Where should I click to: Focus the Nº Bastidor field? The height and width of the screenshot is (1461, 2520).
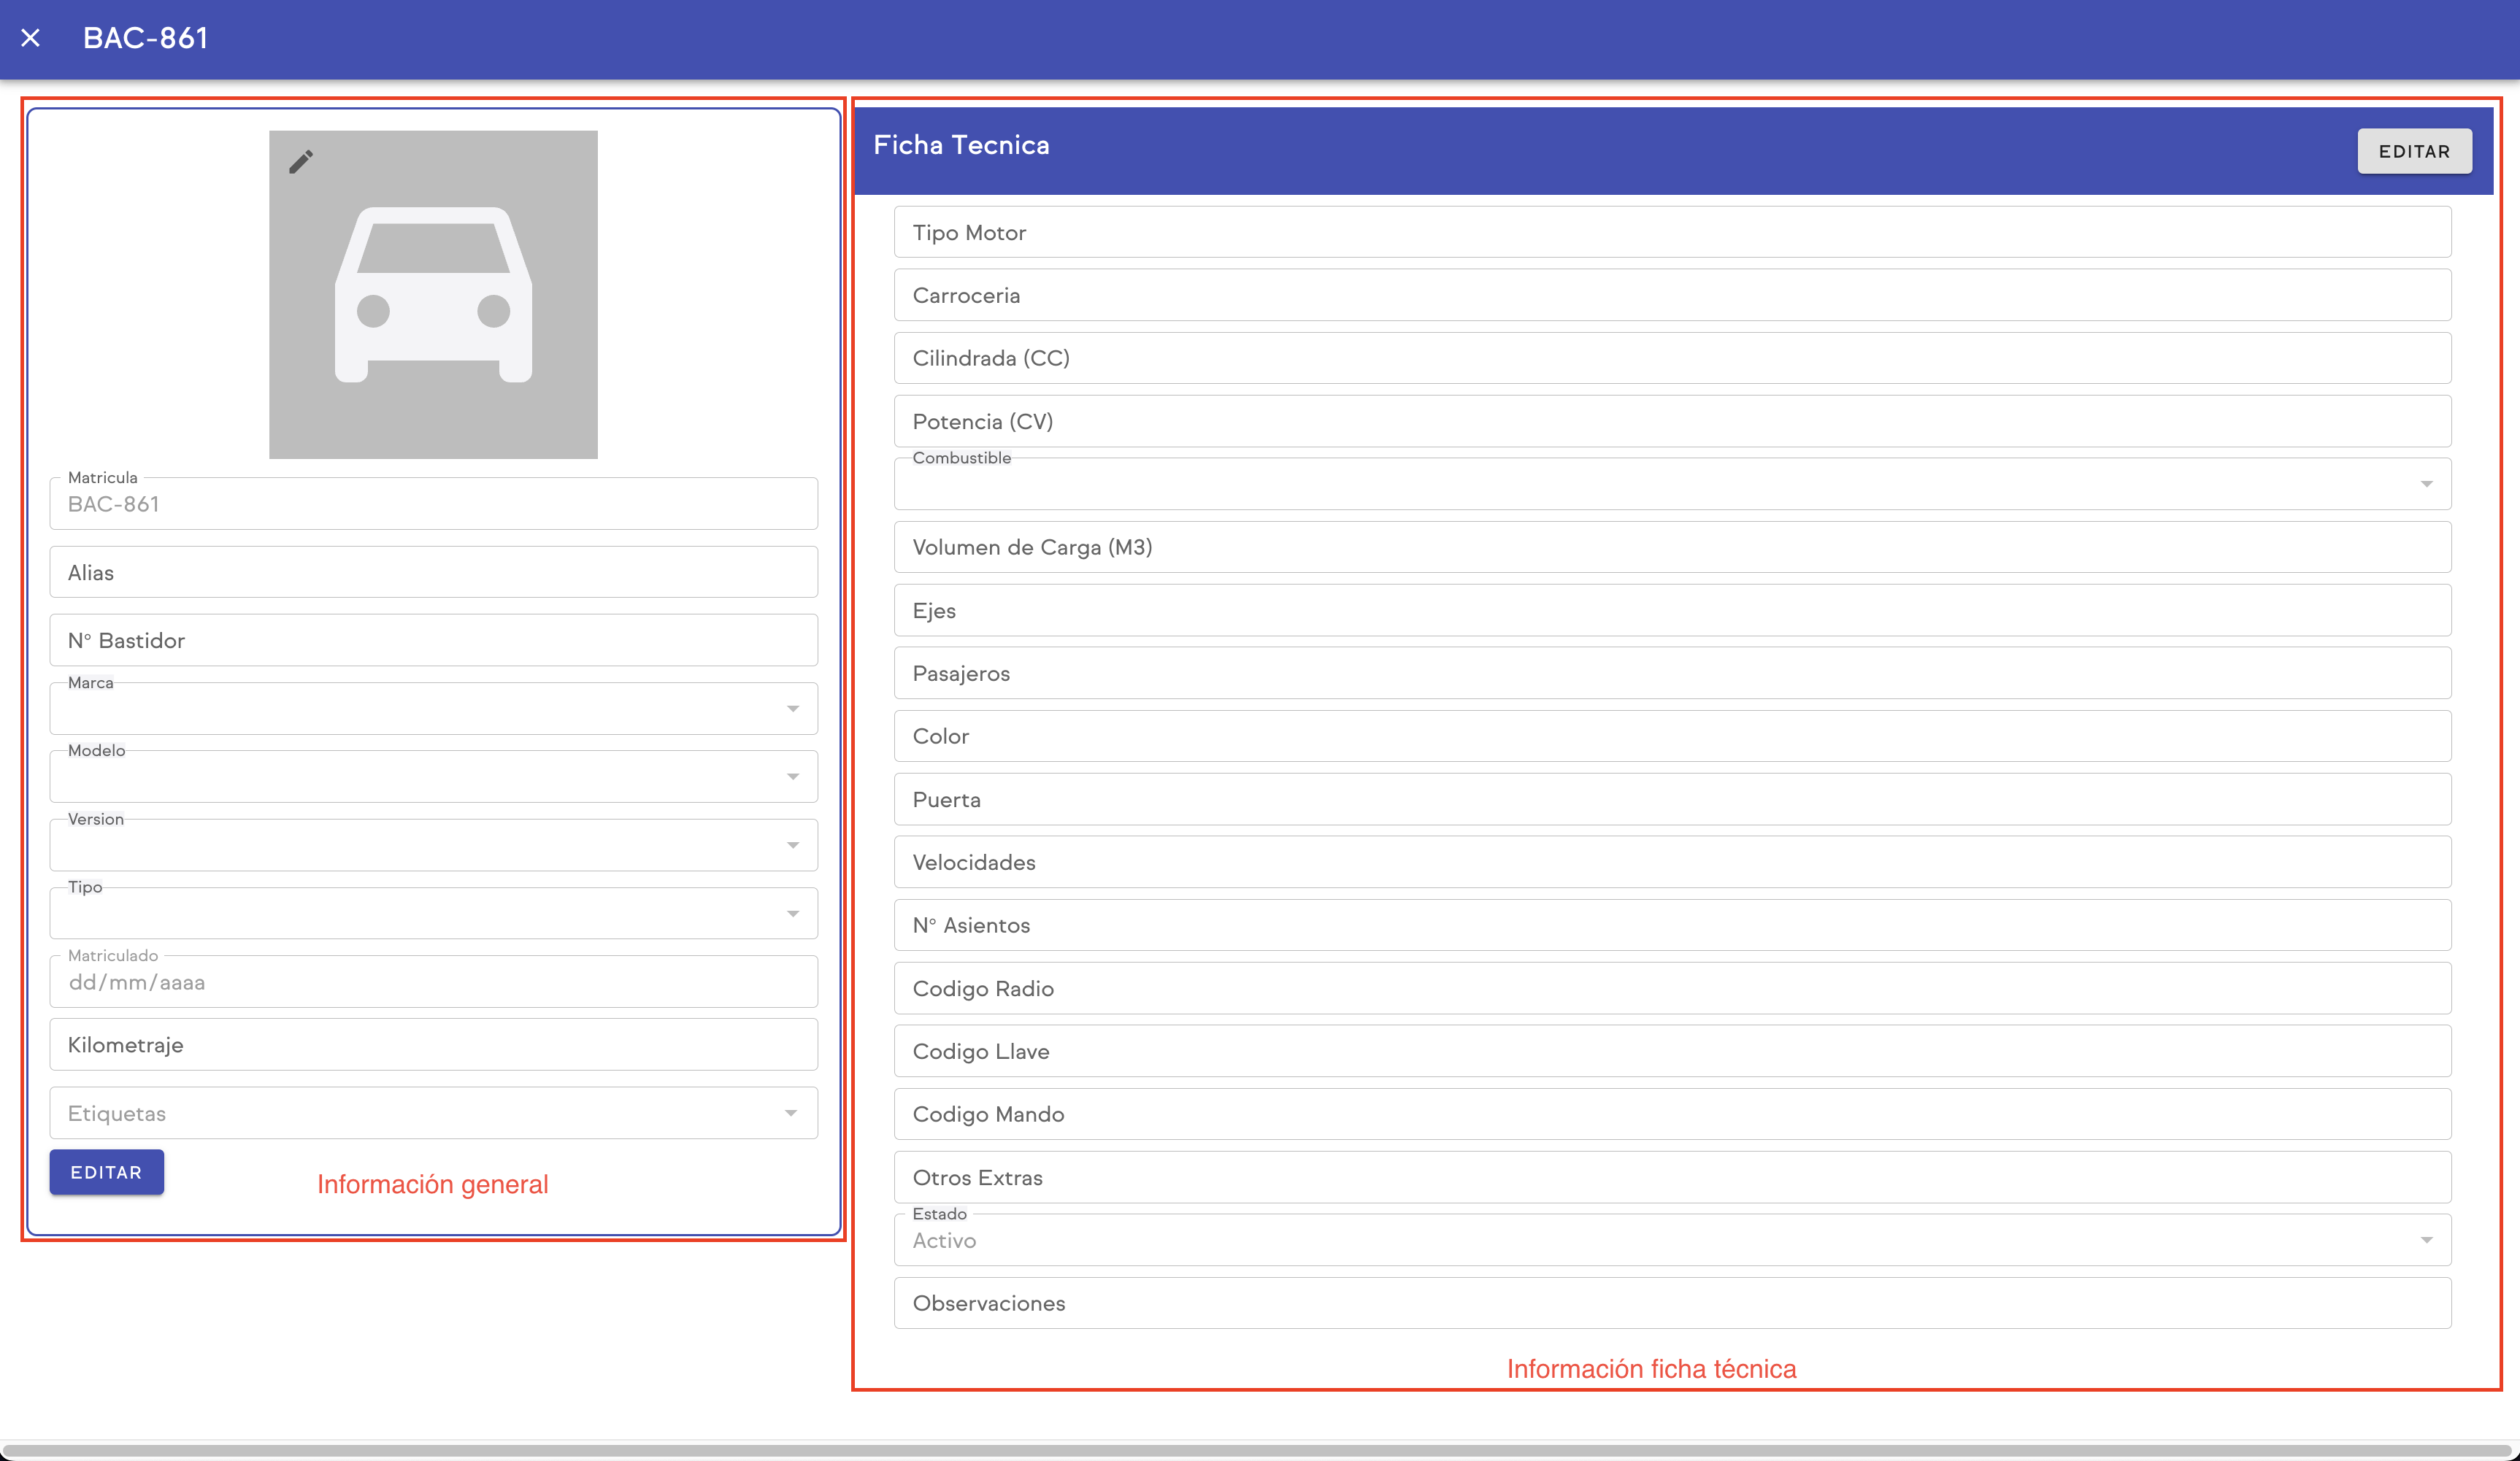[433, 641]
